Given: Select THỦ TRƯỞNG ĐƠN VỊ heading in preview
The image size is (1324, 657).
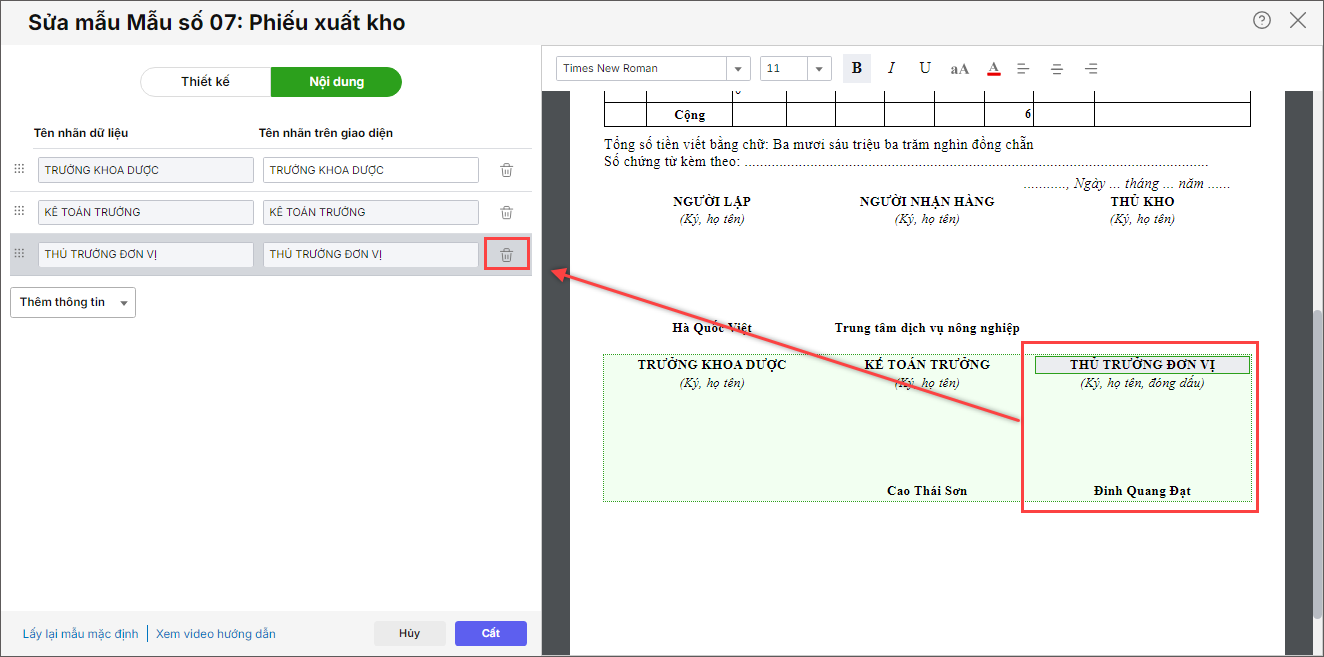Looking at the screenshot, I should (1142, 365).
